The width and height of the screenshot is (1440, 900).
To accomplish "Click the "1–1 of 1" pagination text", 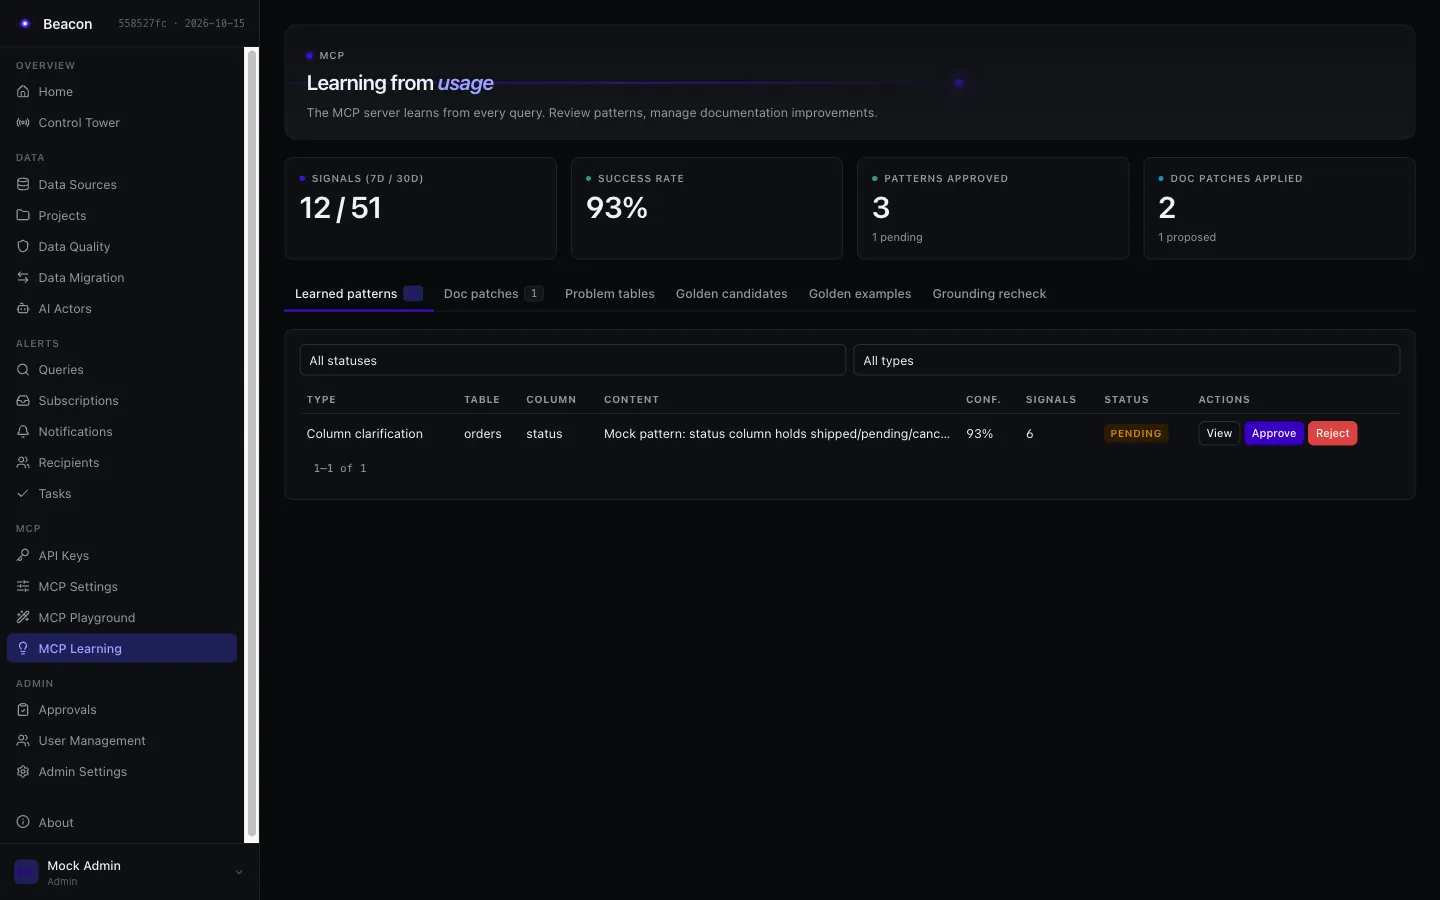I will click(x=340, y=468).
